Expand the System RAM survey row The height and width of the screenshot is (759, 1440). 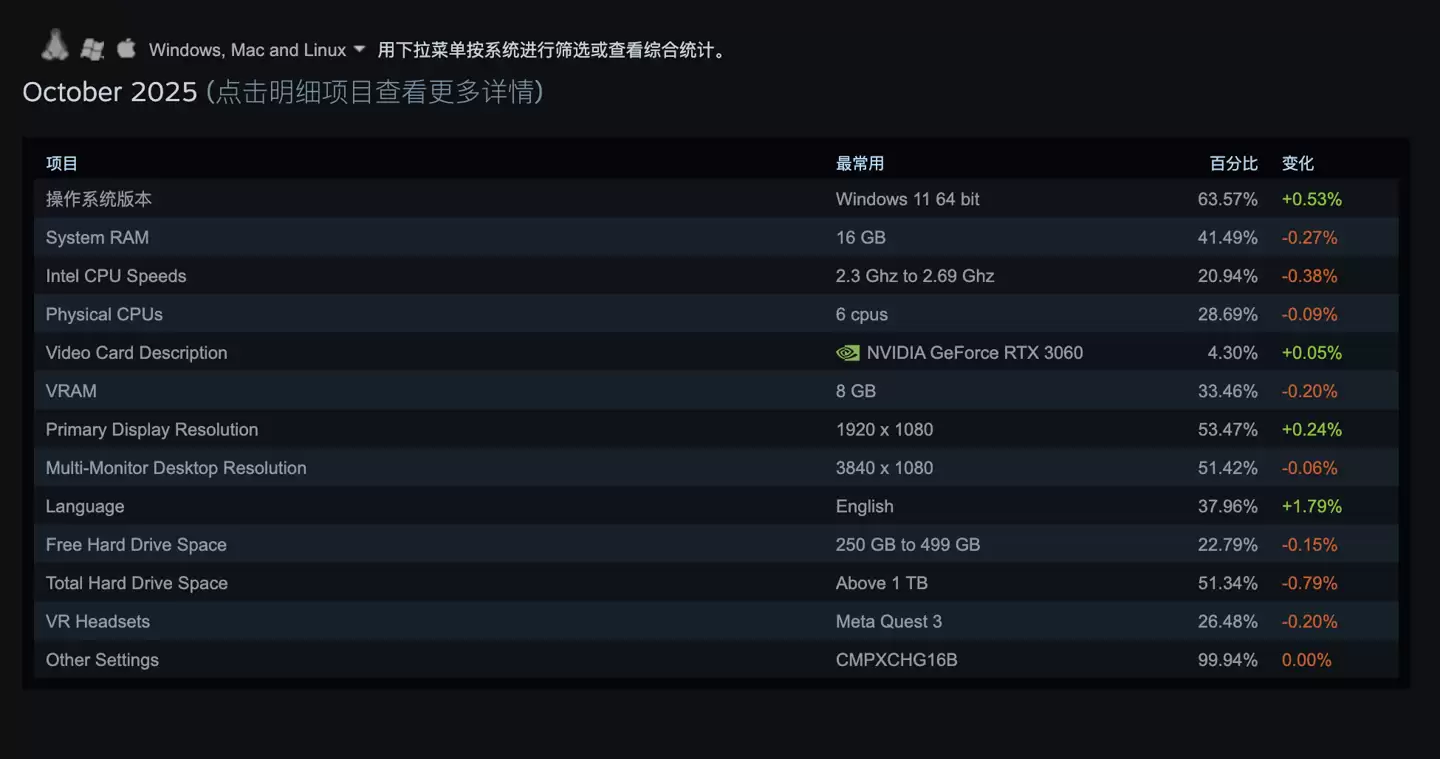click(x=97, y=237)
